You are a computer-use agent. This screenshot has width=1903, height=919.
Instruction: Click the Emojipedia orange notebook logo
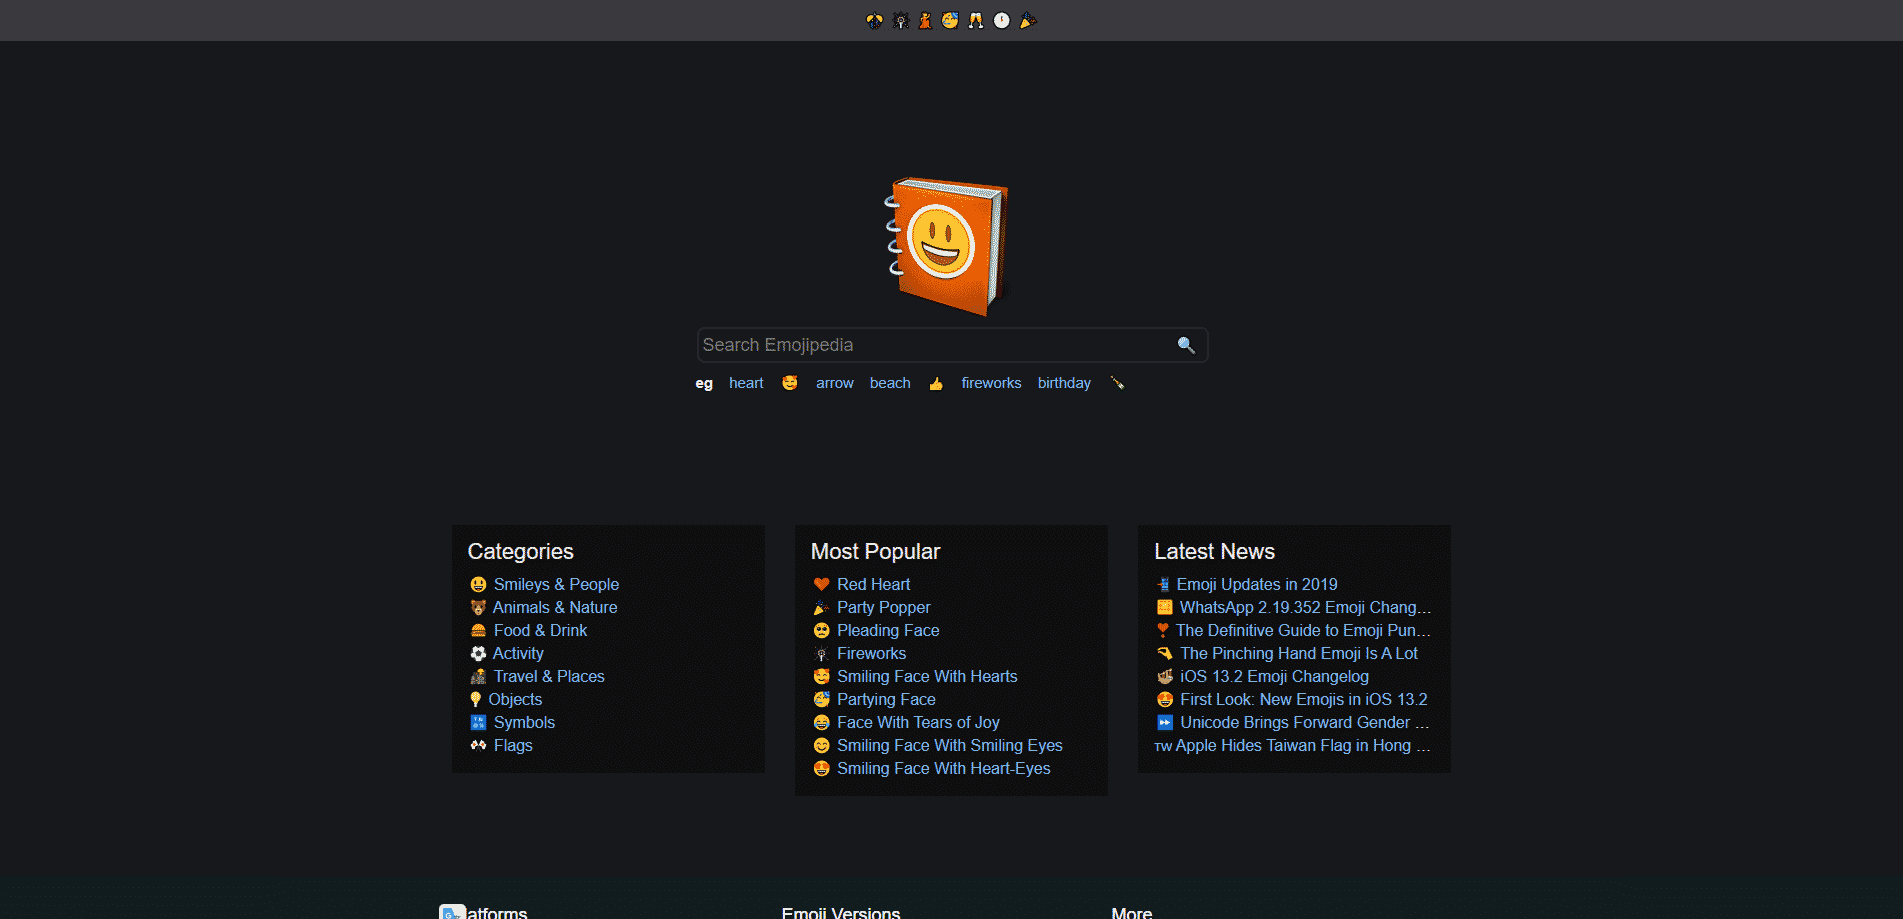pyautogui.click(x=946, y=246)
